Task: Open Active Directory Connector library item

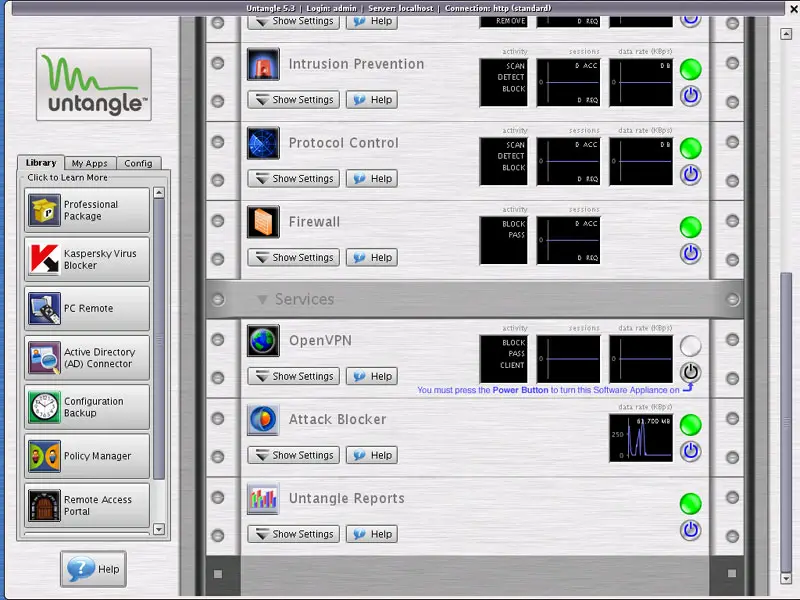Action: [x=87, y=358]
